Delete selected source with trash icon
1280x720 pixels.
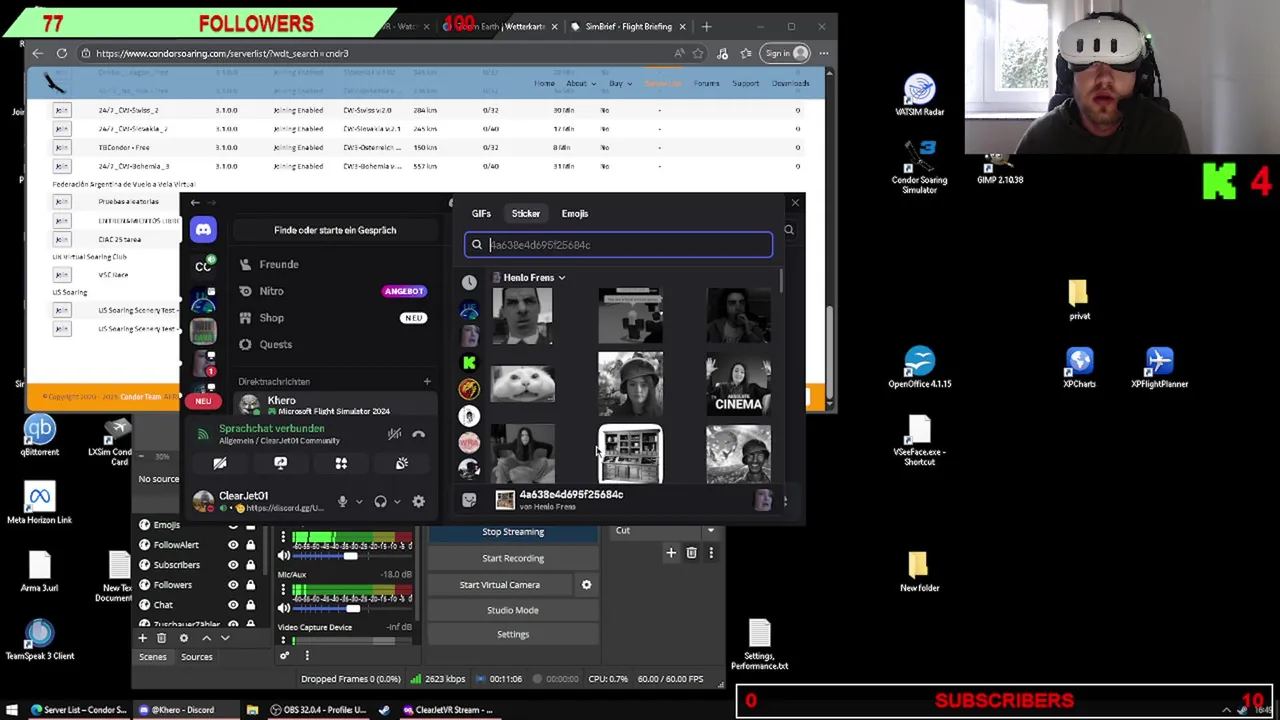pos(161,638)
